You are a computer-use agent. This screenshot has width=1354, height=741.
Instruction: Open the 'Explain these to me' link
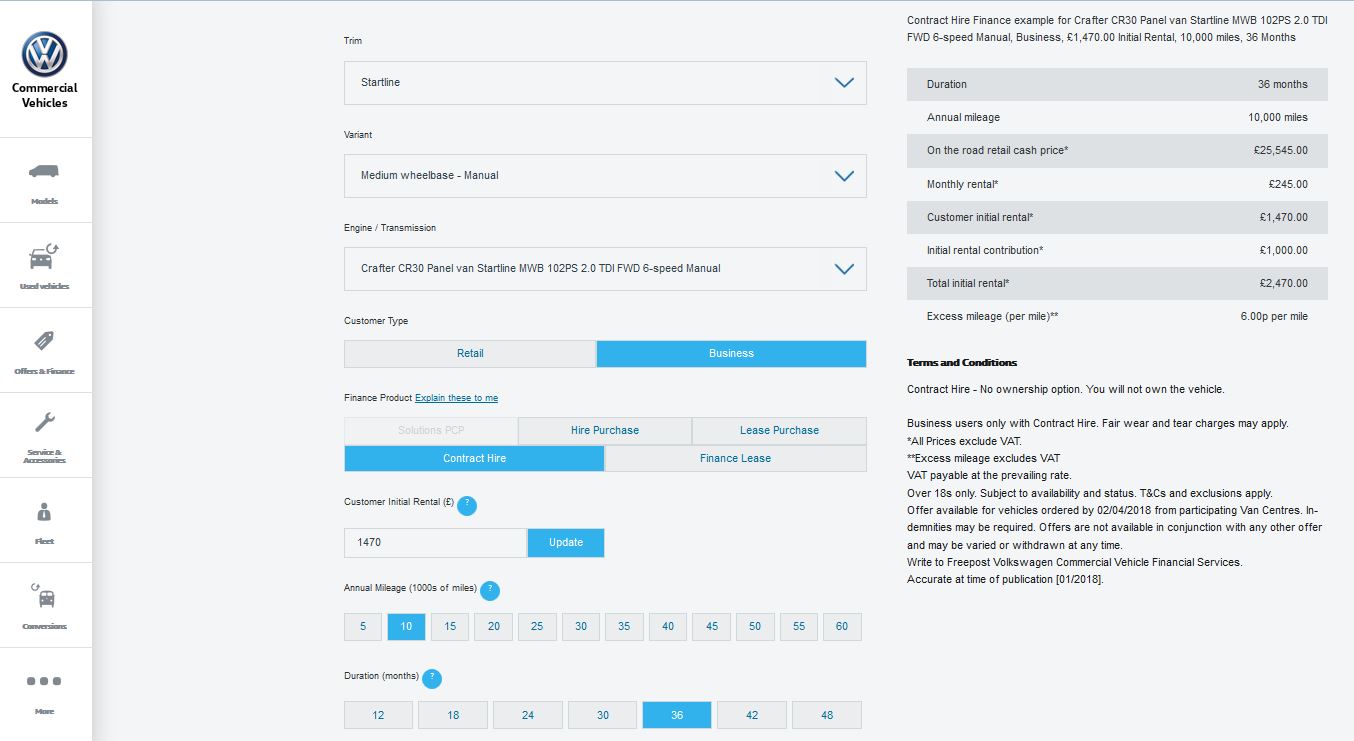coord(456,398)
